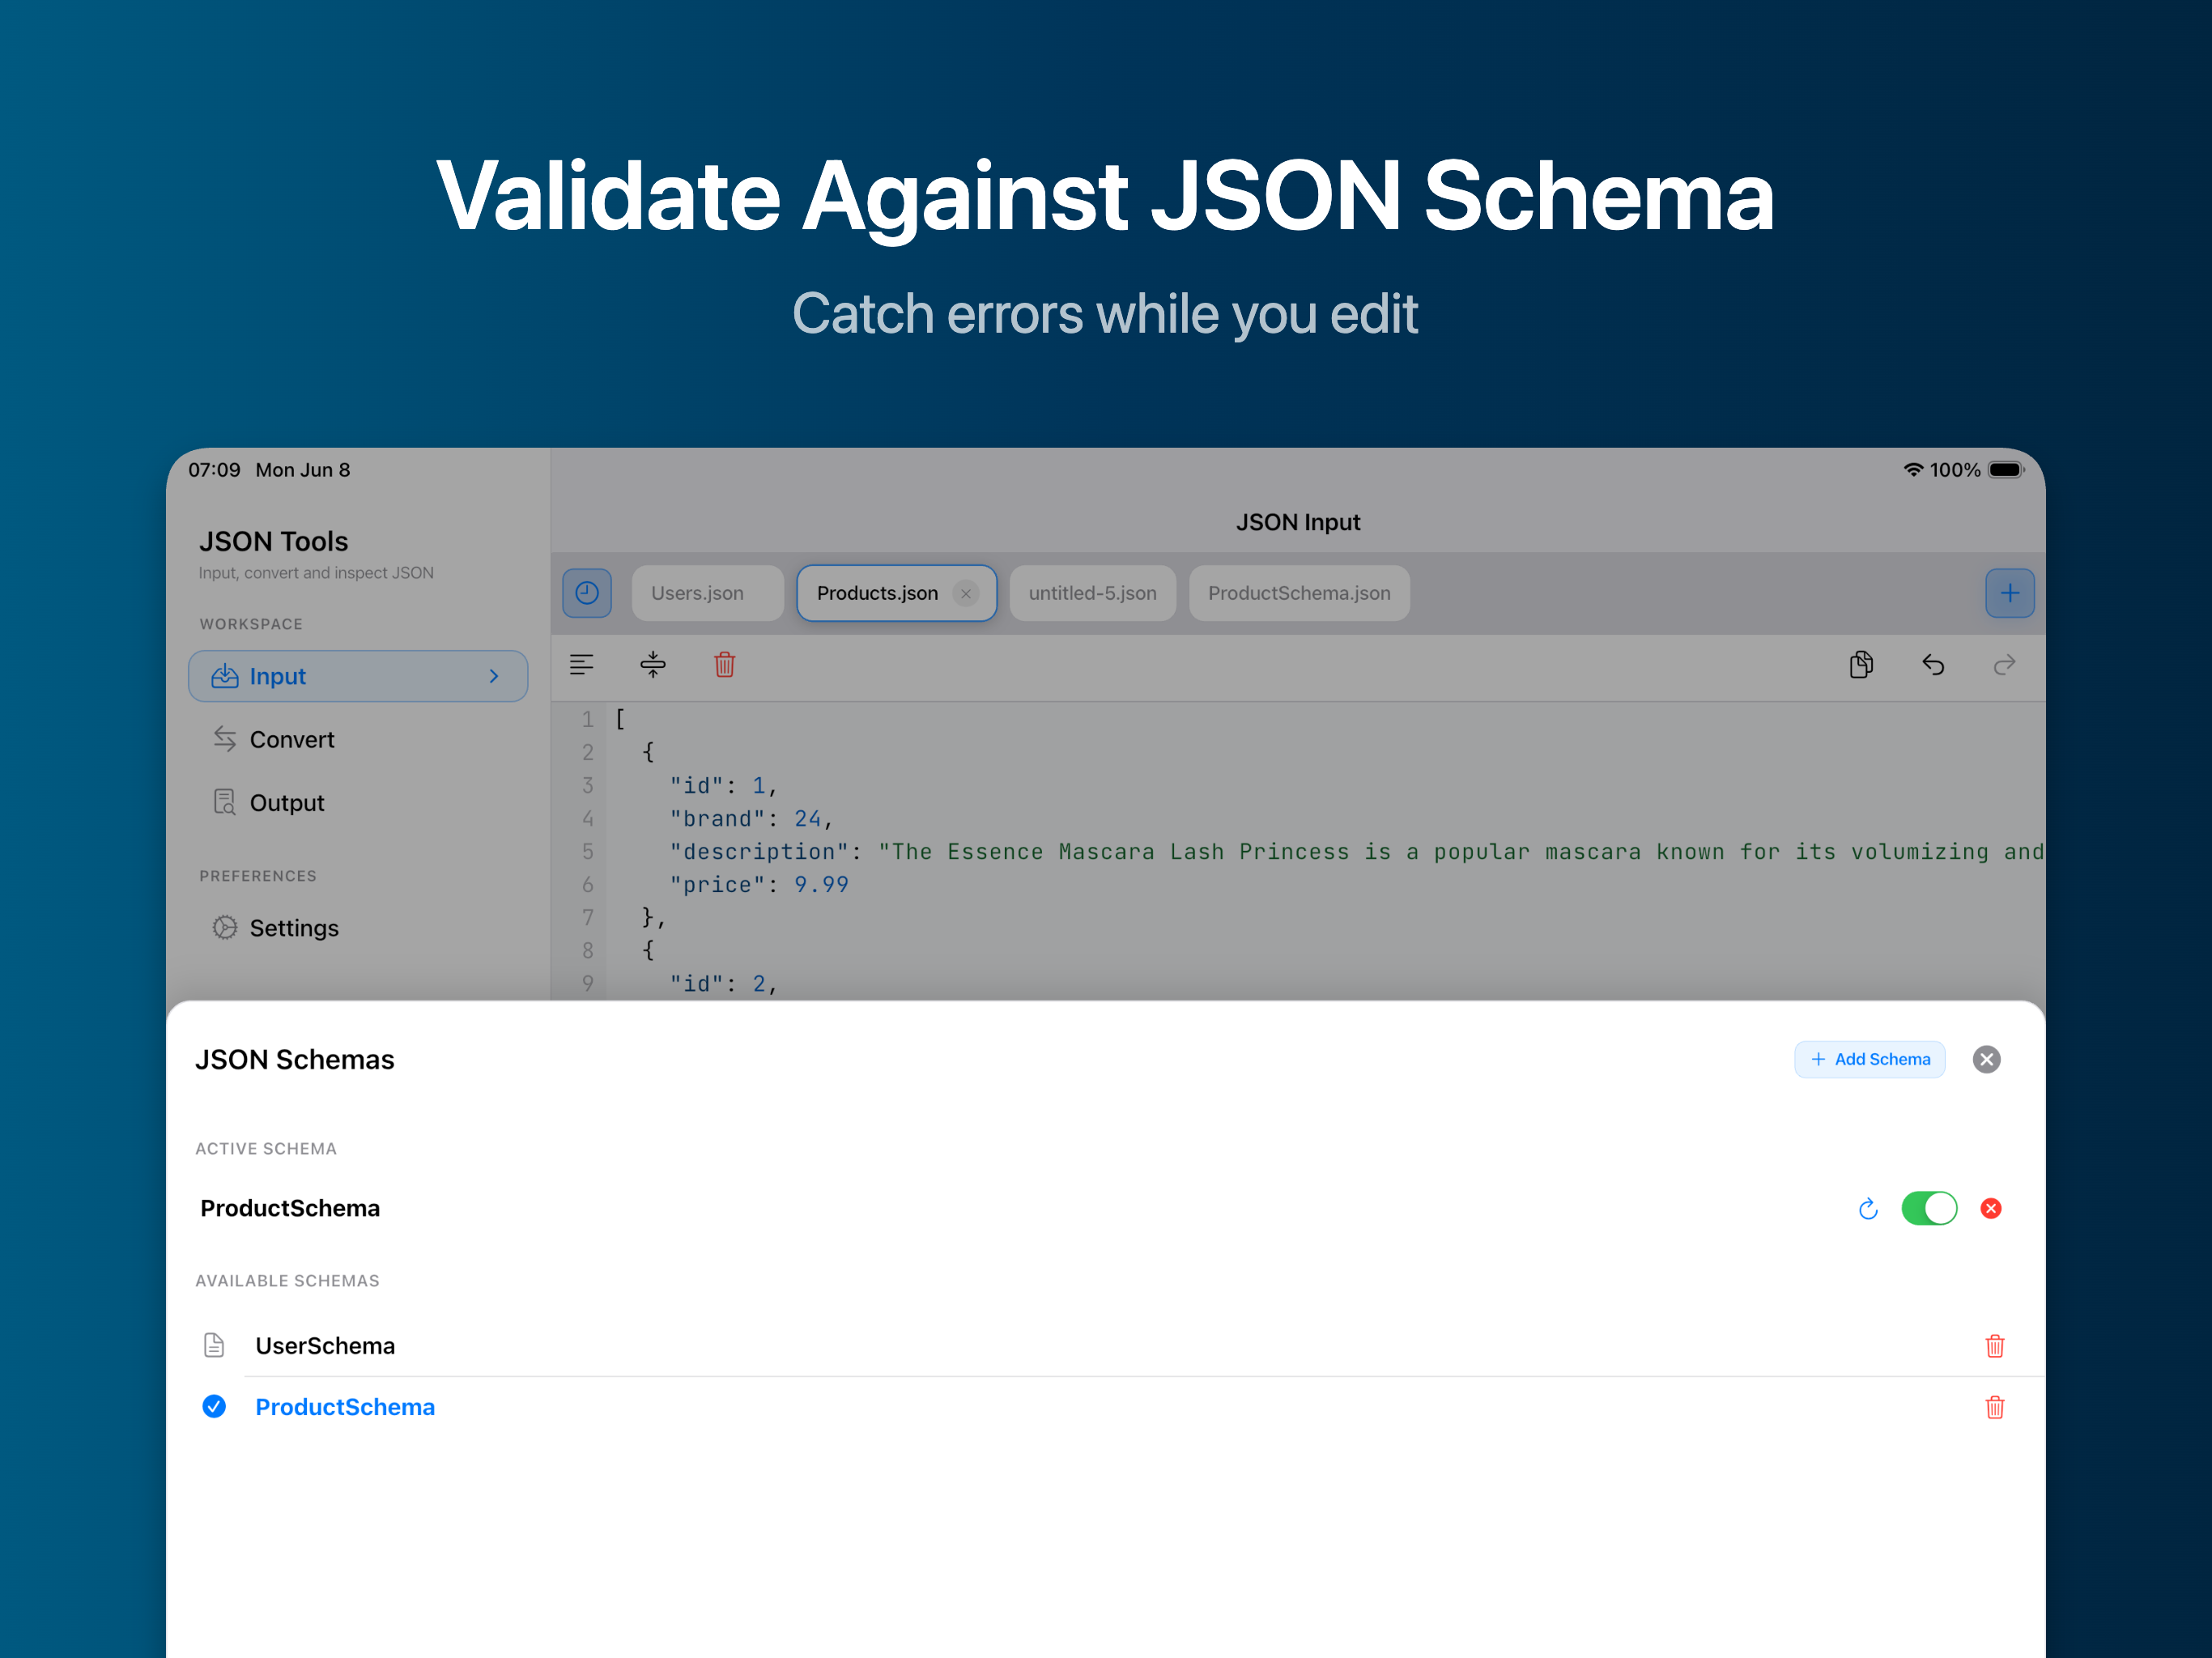Open Settings in the sidebar

coord(358,928)
